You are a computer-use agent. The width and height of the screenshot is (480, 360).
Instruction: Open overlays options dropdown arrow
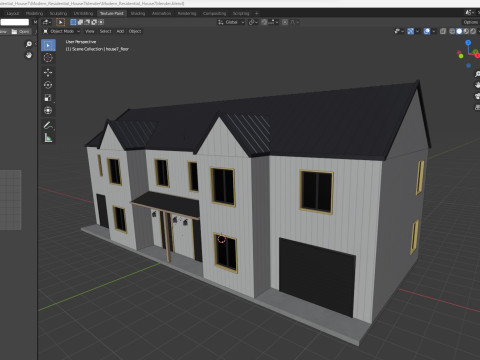click(x=433, y=31)
